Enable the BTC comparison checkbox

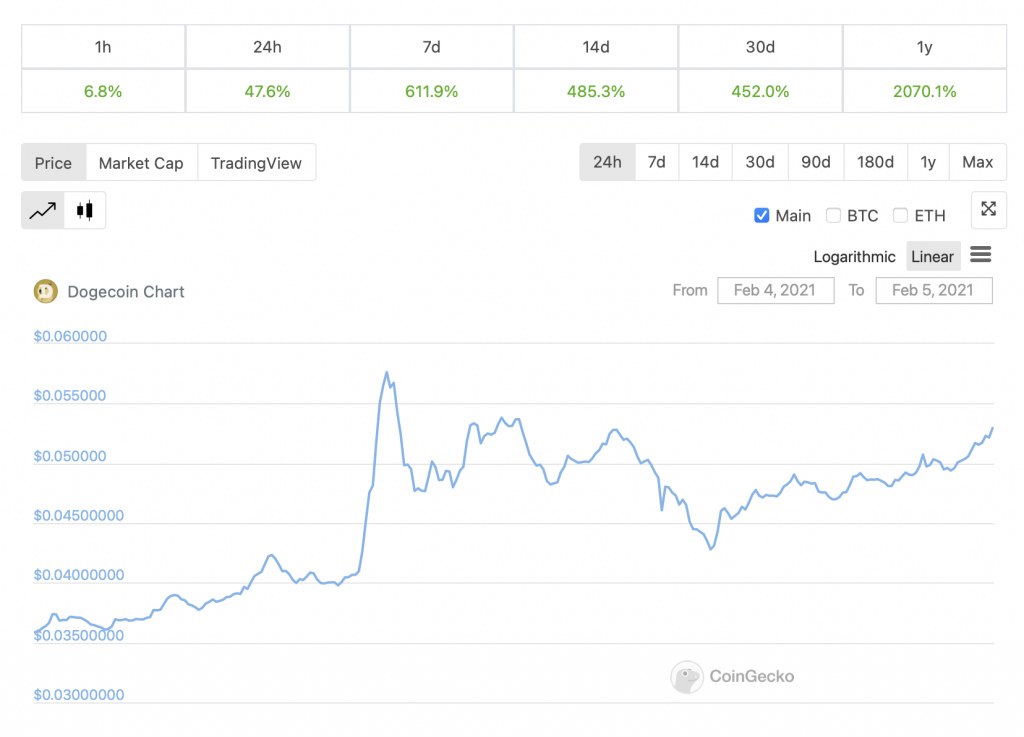pyautogui.click(x=833, y=215)
